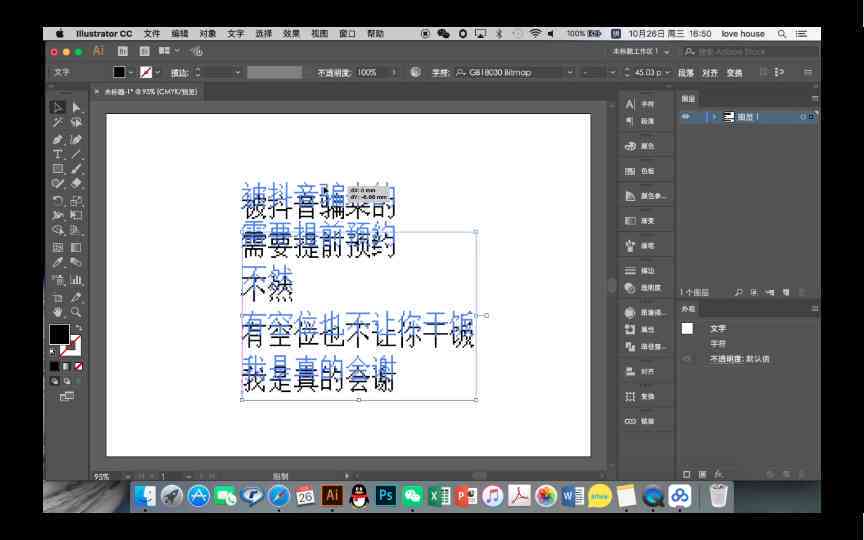This screenshot has width=864, height=540.
Task: Open the Align (对齐) panel from the dock
Action: point(641,371)
